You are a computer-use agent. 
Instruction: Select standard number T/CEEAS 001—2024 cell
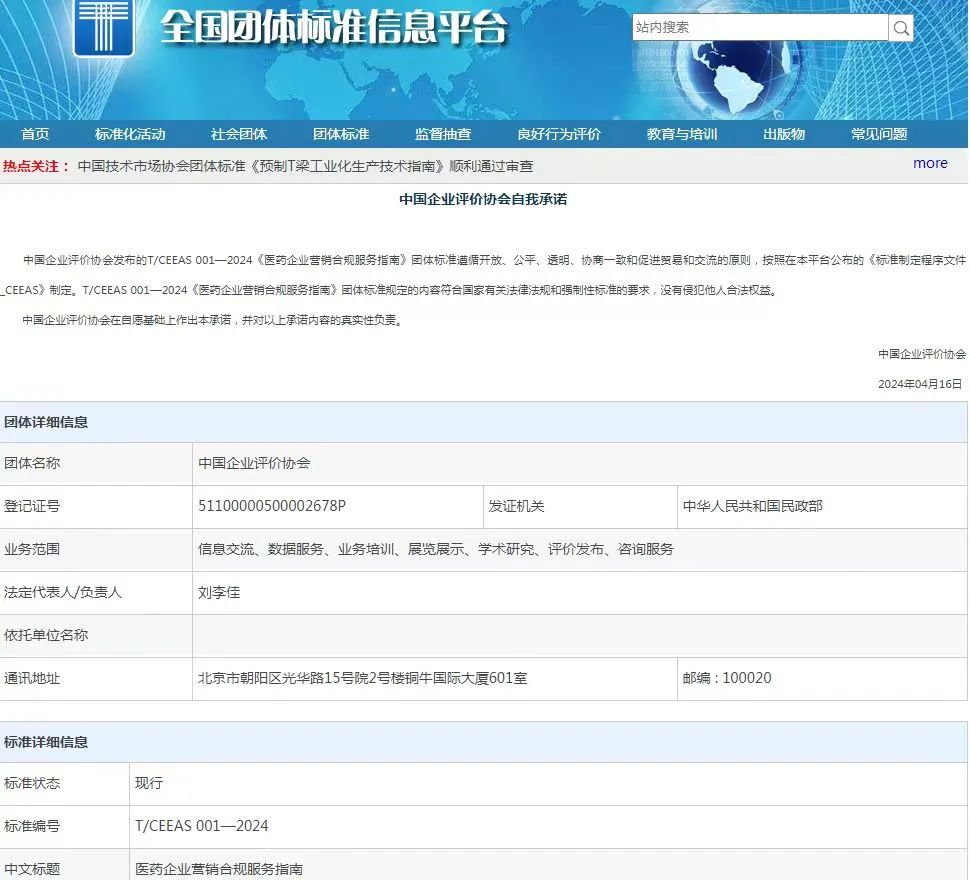point(548,826)
